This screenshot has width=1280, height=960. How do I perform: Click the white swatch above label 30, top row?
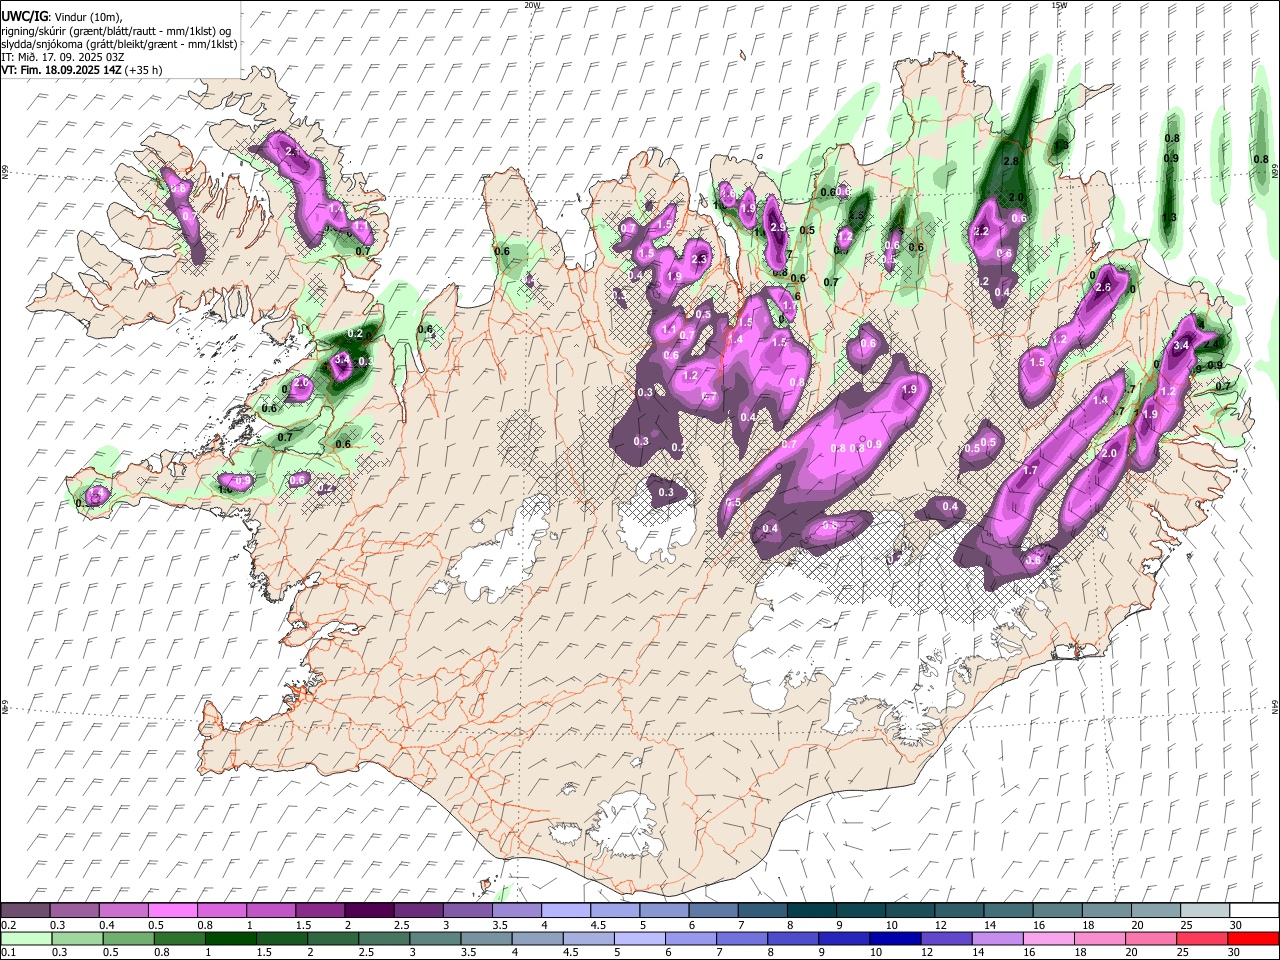click(x=1254, y=911)
